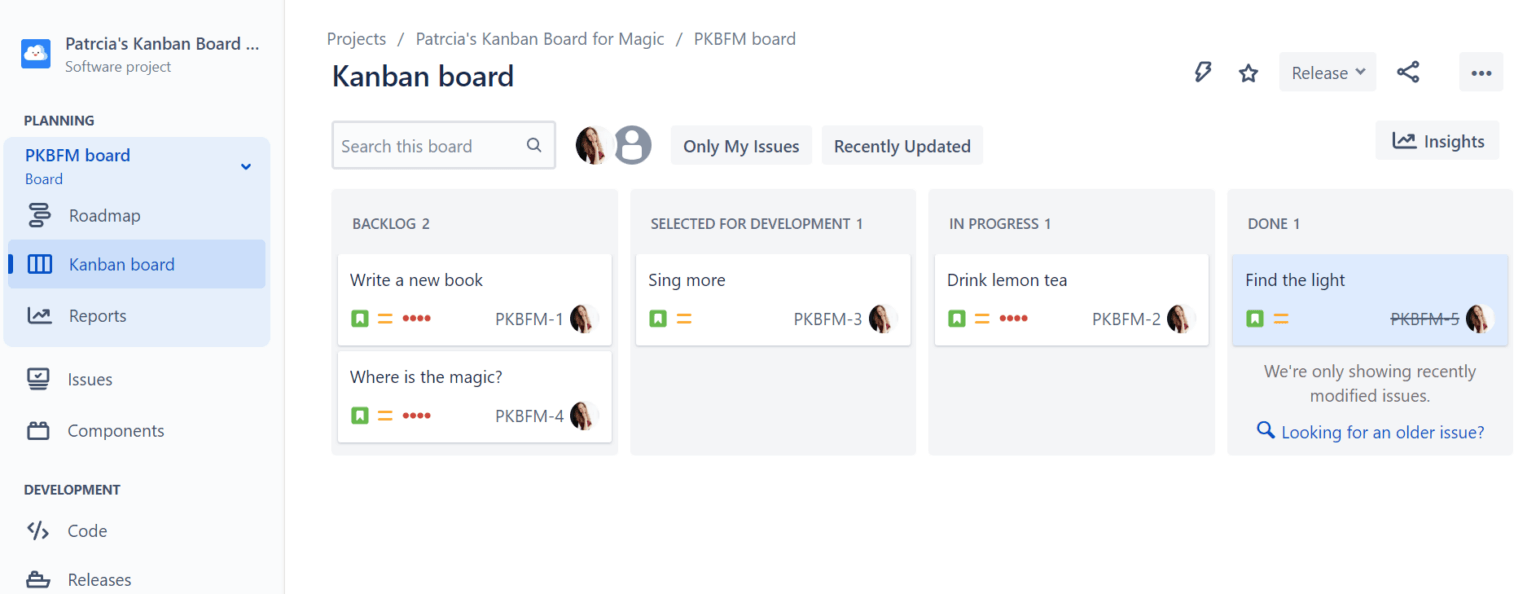The width and height of the screenshot is (1536, 594).
Task: Click the story type icon on PKBFM-1
Action: click(359, 318)
